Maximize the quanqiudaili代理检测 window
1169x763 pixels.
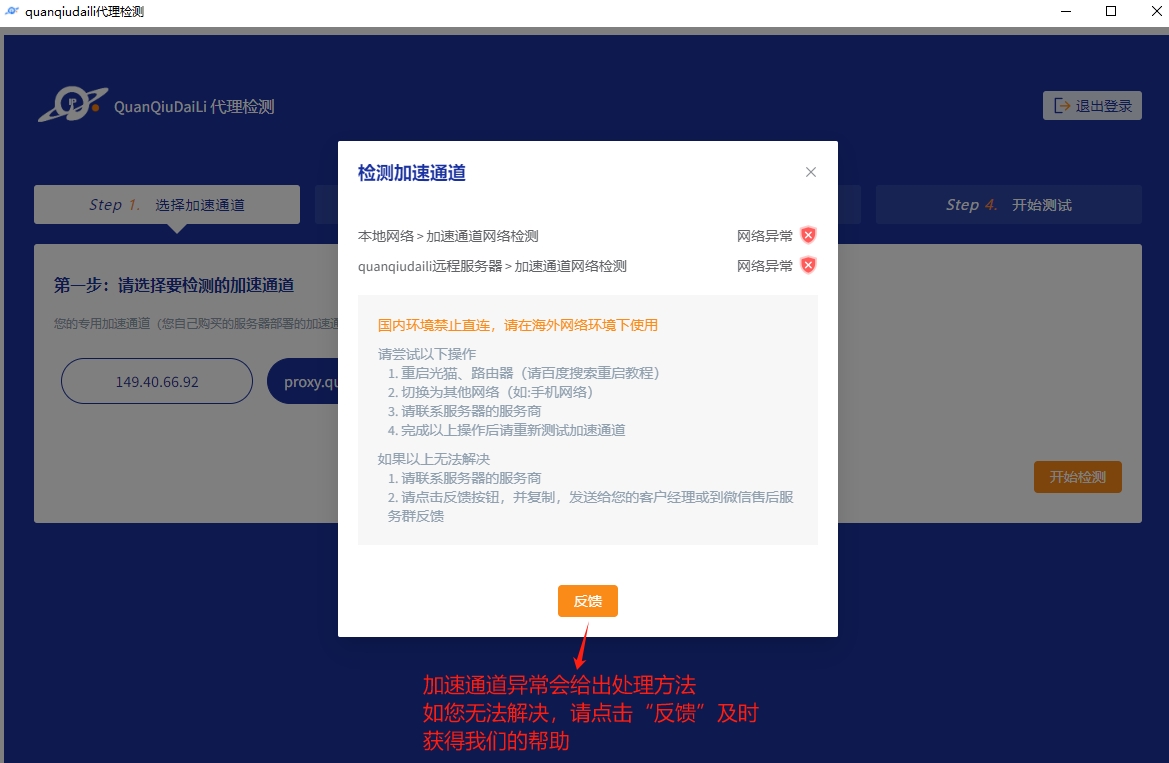[x=1110, y=12]
